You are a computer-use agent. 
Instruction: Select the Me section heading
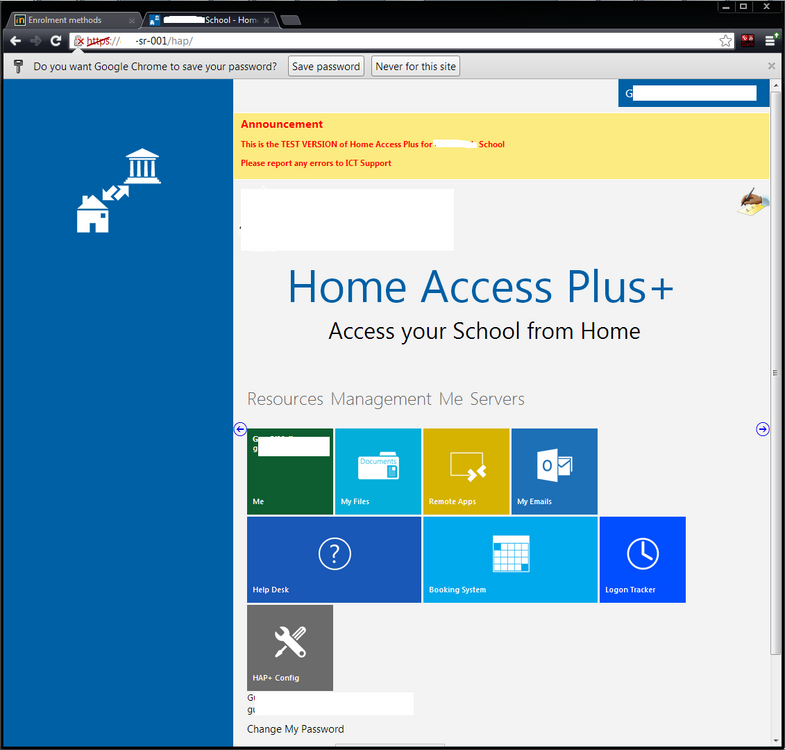coord(451,399)
